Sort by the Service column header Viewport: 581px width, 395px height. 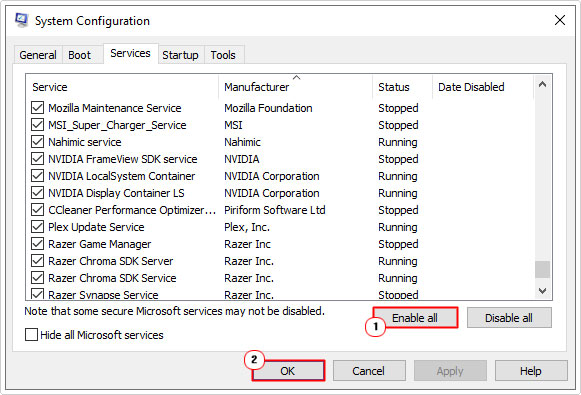(x=122, y=87)
